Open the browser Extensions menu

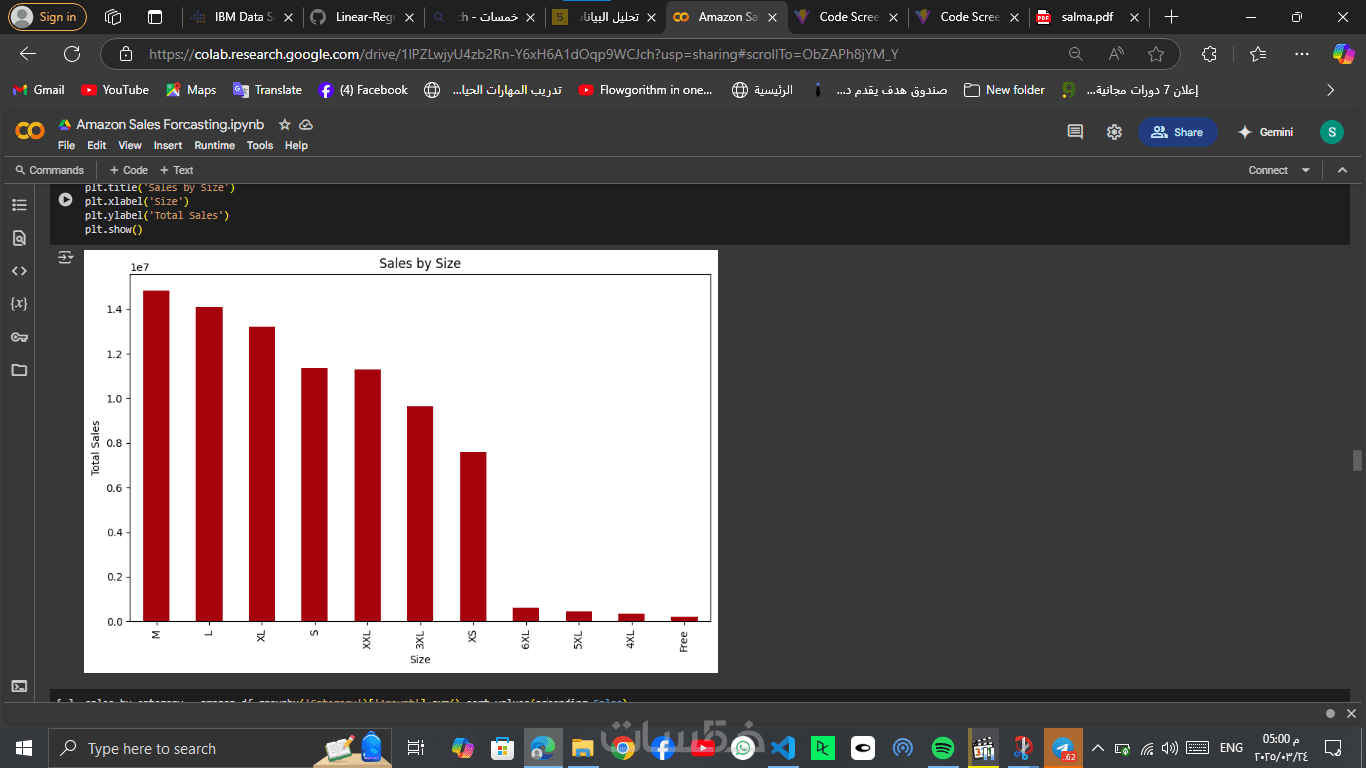1209,54
